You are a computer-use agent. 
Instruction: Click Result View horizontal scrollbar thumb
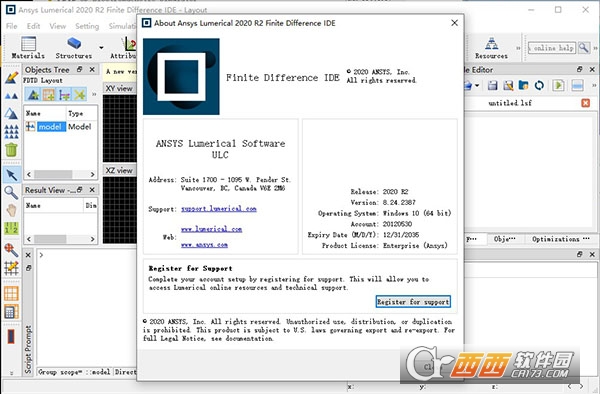[x=50, y=239]
